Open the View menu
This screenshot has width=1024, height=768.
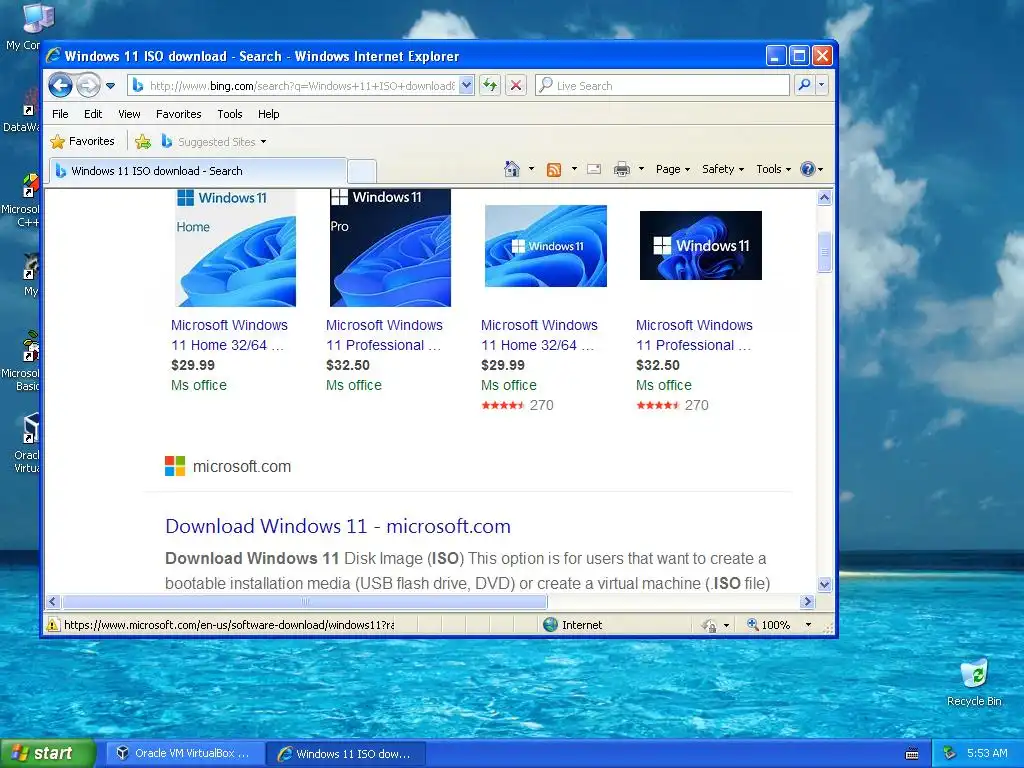coord(129,114)
